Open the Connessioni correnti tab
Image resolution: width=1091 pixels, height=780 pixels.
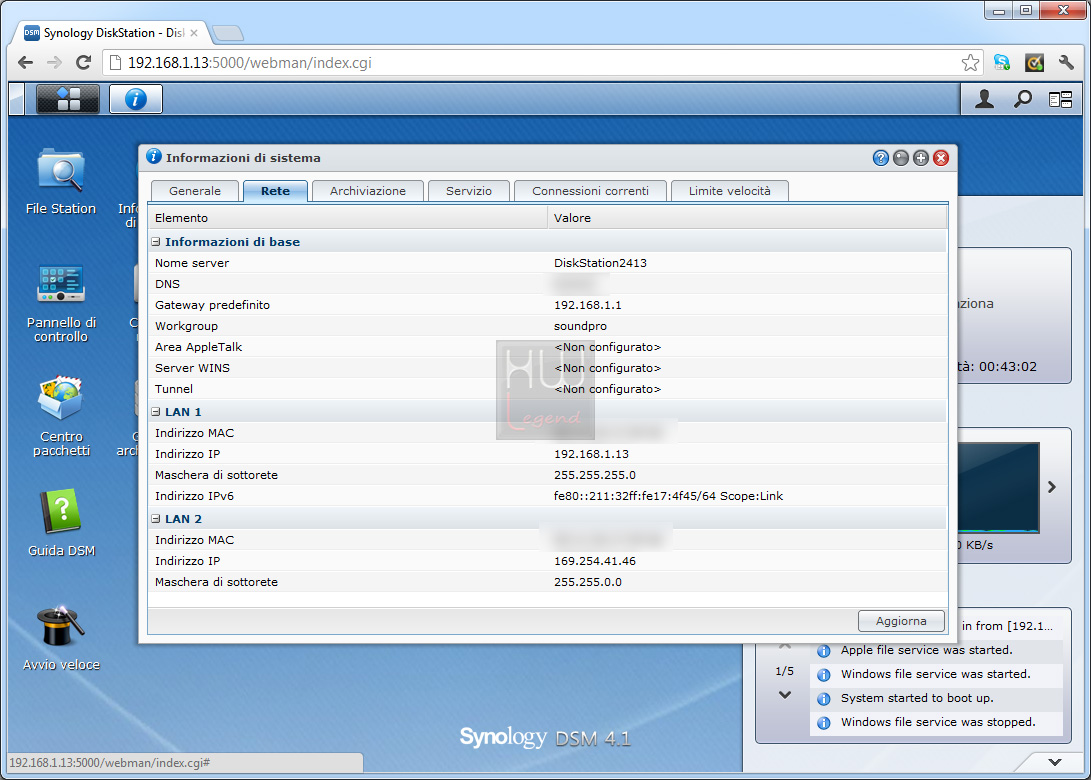[591, 191]
